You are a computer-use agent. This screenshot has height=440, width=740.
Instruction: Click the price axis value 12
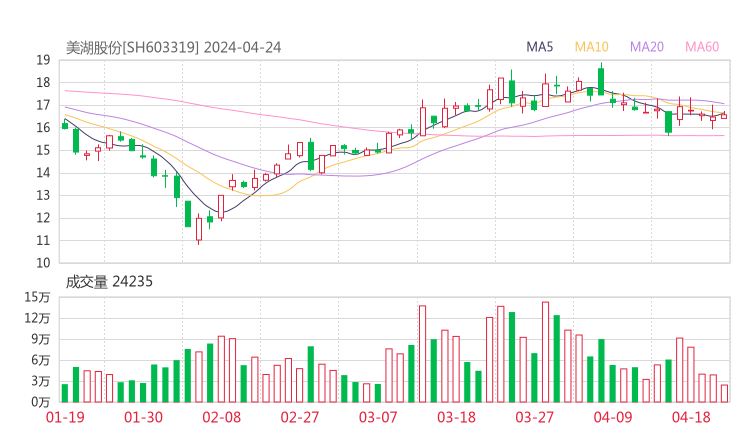(43, 218)
